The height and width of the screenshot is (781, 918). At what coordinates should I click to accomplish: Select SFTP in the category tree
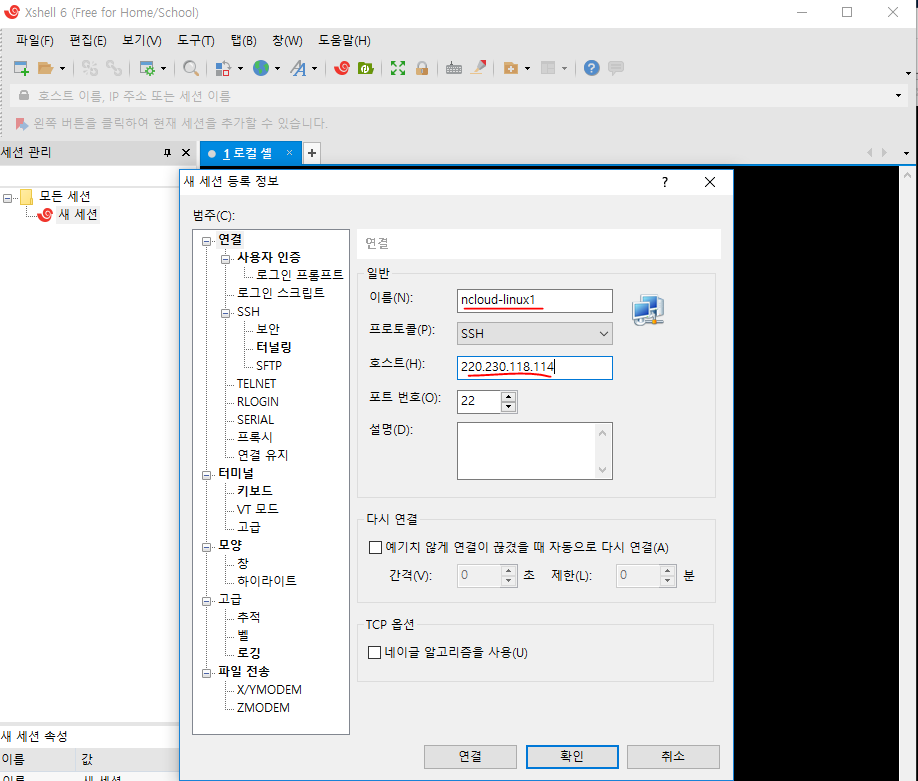[269, 365]
